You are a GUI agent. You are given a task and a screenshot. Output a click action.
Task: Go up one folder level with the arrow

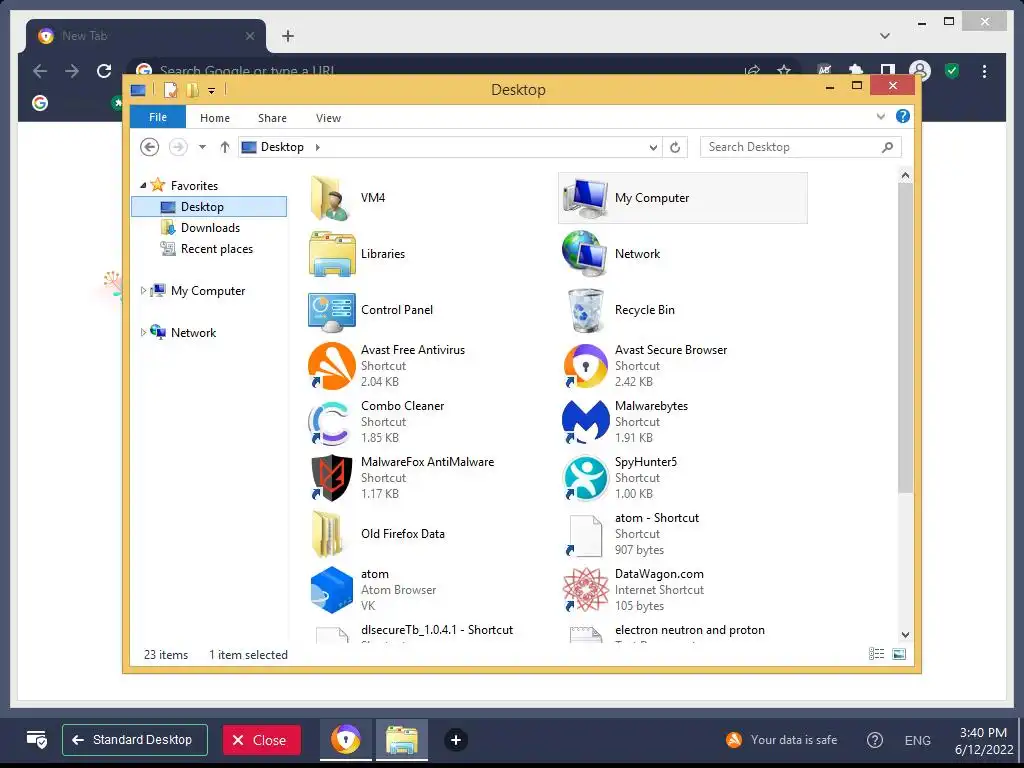(225, 147)
